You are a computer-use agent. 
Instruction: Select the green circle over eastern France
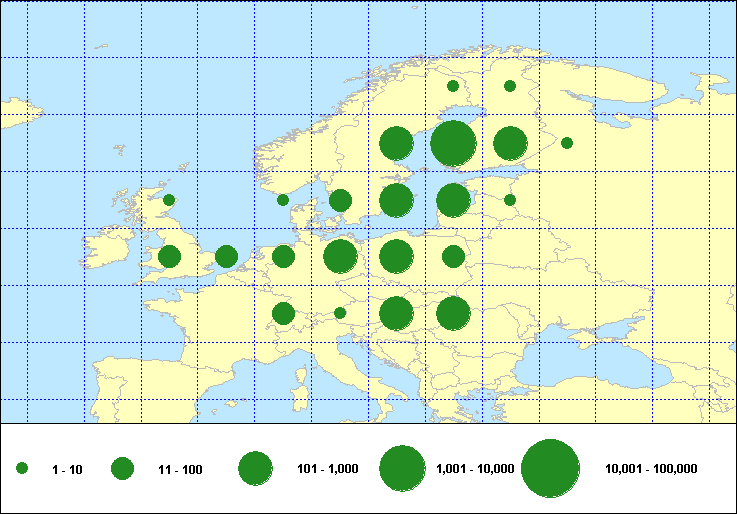click(283, 313)
